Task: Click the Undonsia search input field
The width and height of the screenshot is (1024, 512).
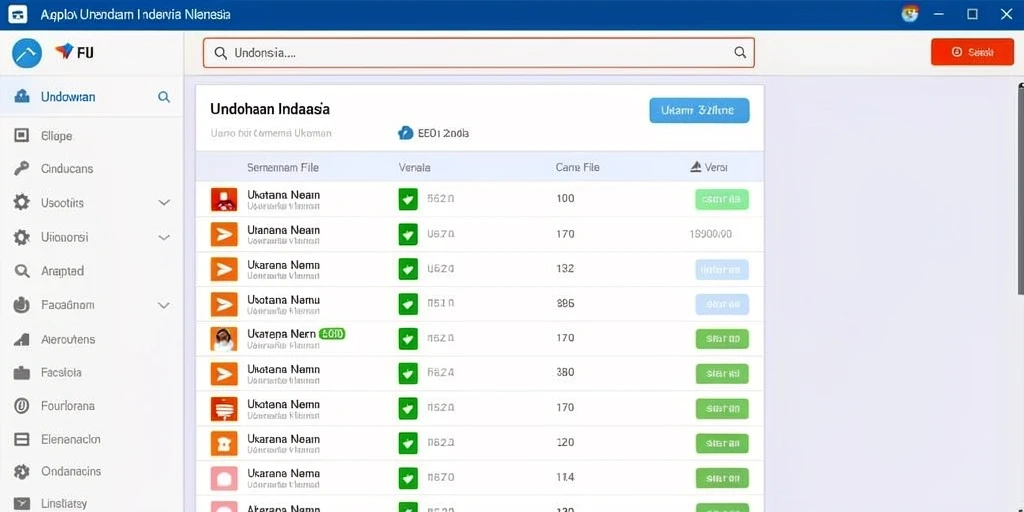Action: [479, 53]
